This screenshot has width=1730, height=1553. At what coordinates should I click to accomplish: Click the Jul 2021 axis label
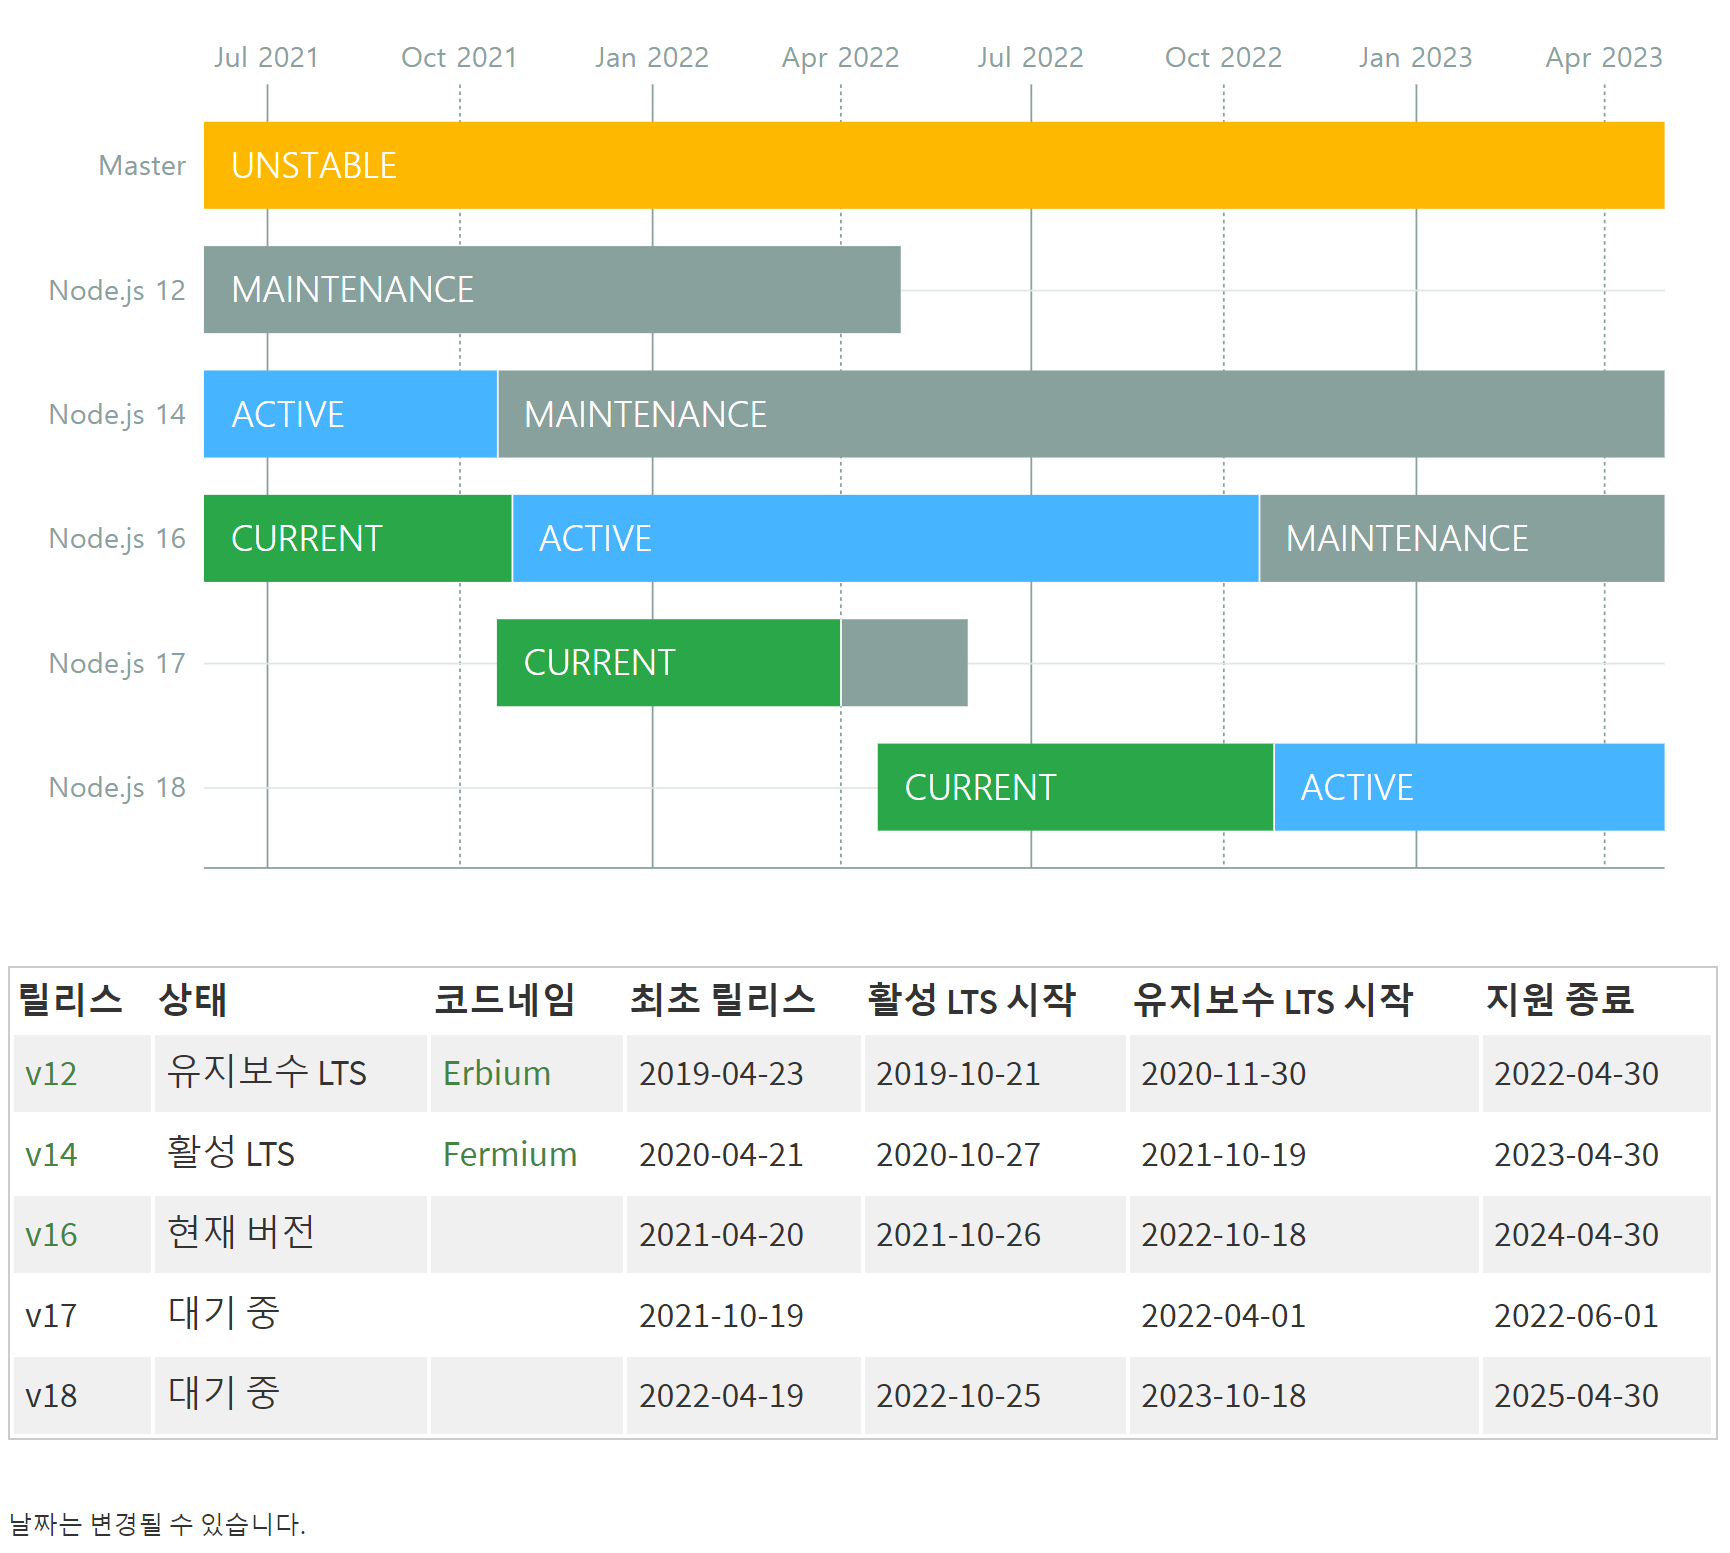pyautogui.click(x=266, y=58)
